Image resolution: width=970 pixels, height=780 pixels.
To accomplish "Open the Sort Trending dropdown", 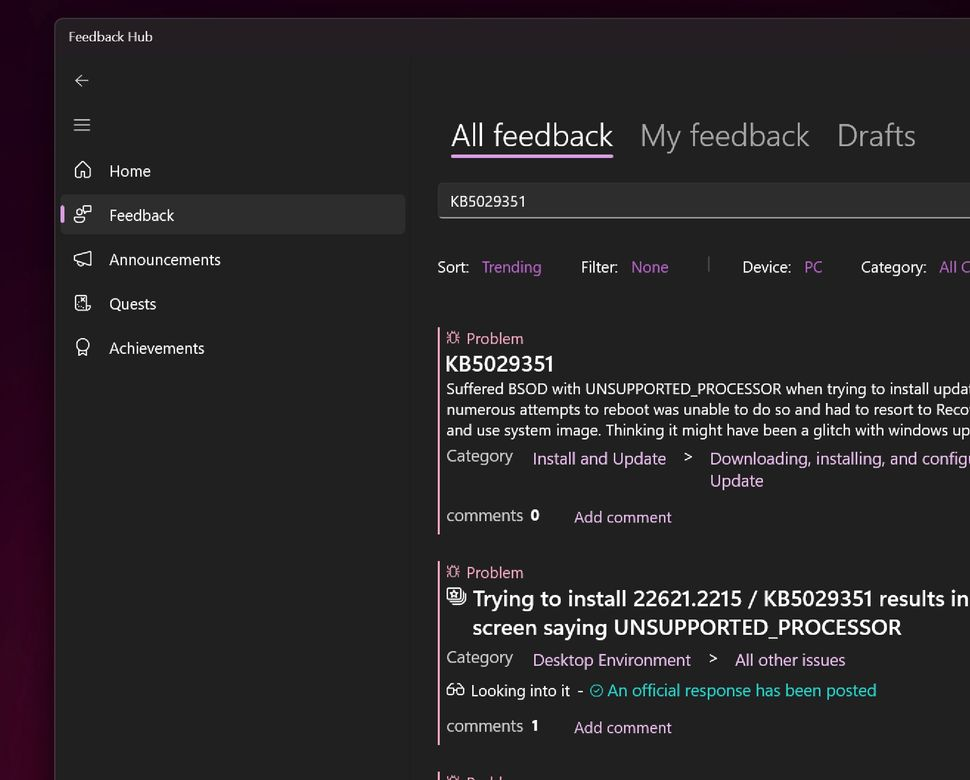I will click(512, 267).
